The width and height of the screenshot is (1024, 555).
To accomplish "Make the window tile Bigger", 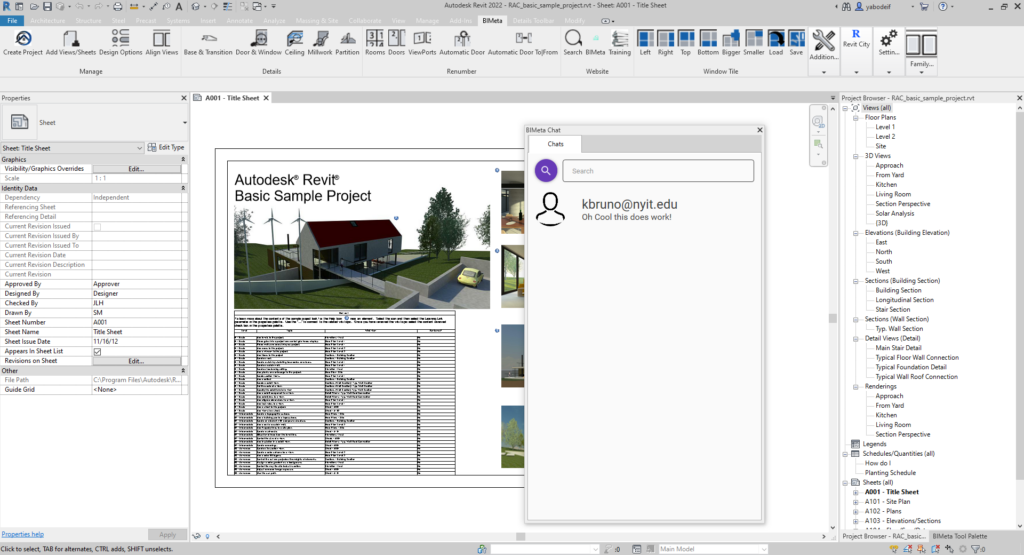I will pyautogui.click(x=731, y=42).
